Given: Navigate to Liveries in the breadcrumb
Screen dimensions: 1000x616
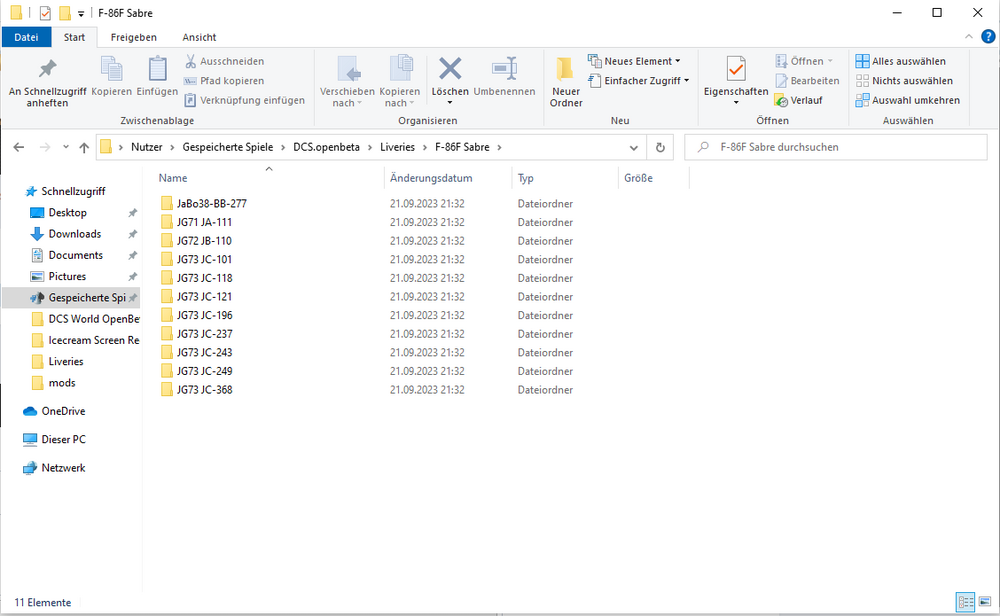Looking at the screenshot, I should click(x=397, y=147).
